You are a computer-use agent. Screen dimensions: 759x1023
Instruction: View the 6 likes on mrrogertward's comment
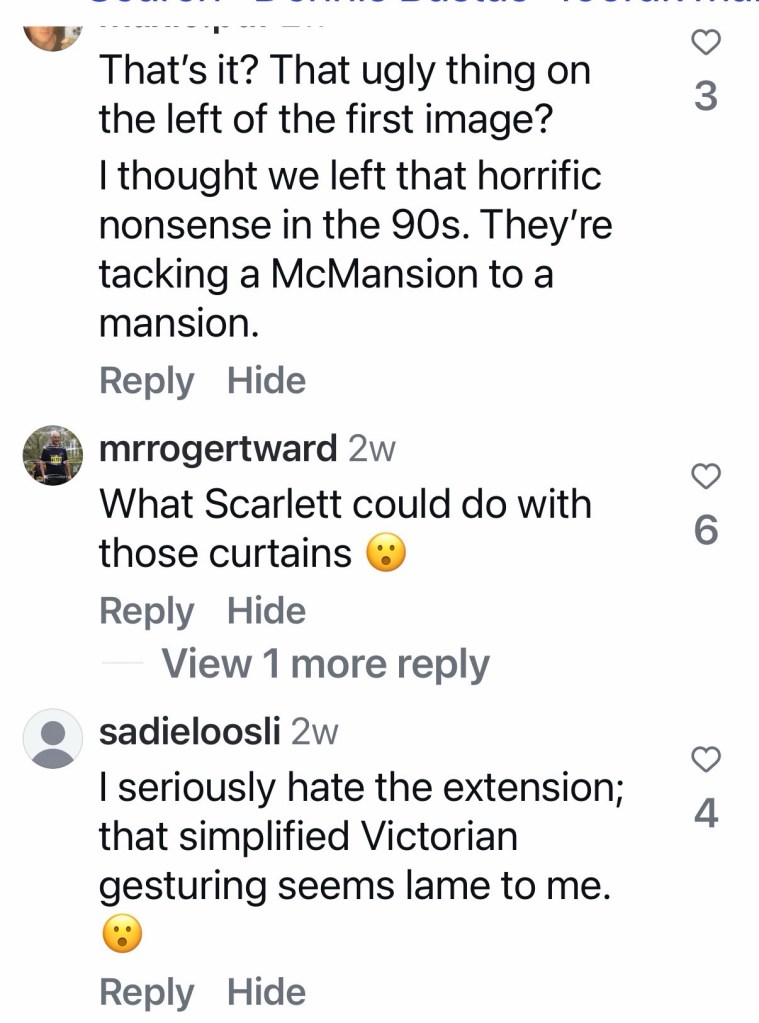pyautogui.click(x=706, y=531)
